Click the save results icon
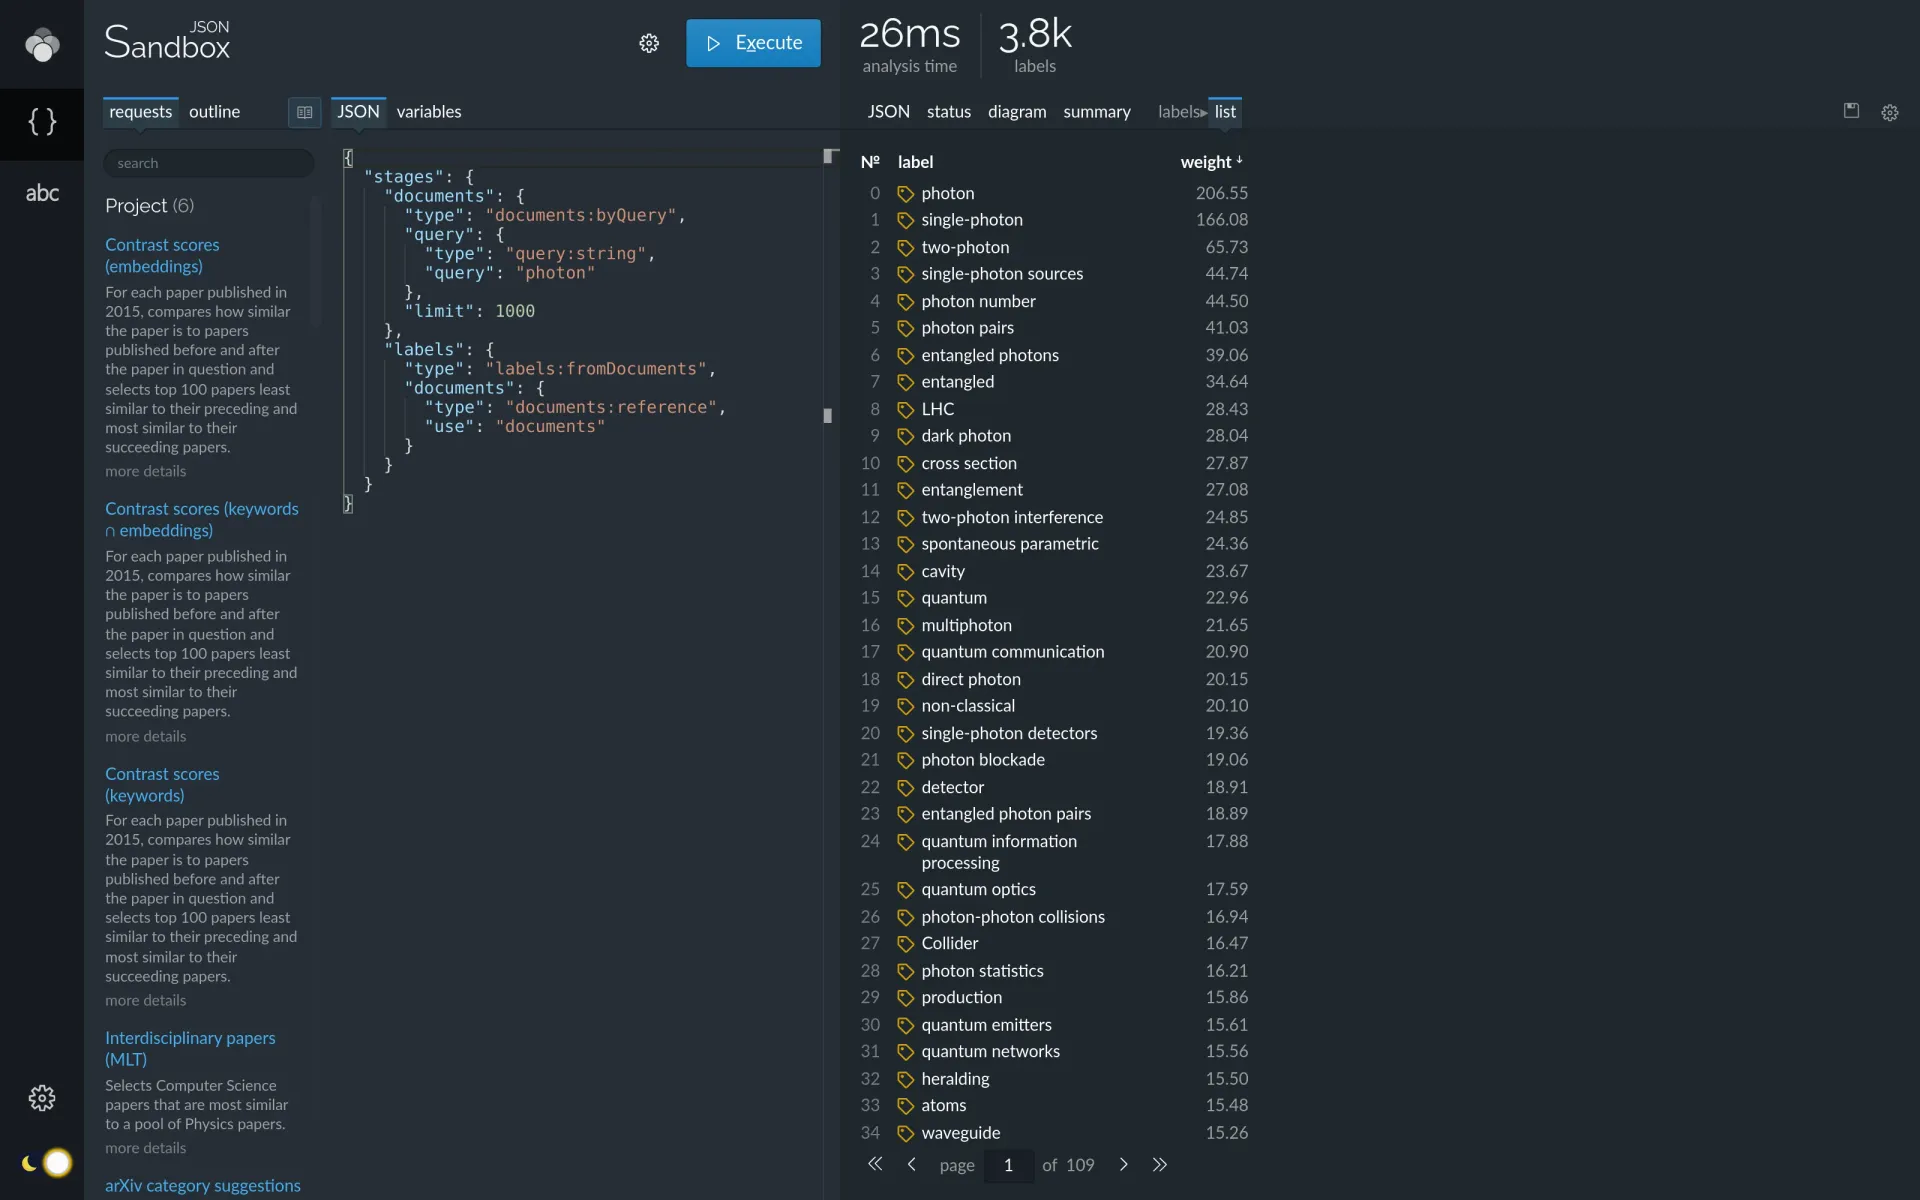Image resolution: width=1920 pixels, height=1200 pixels. 1851,111
